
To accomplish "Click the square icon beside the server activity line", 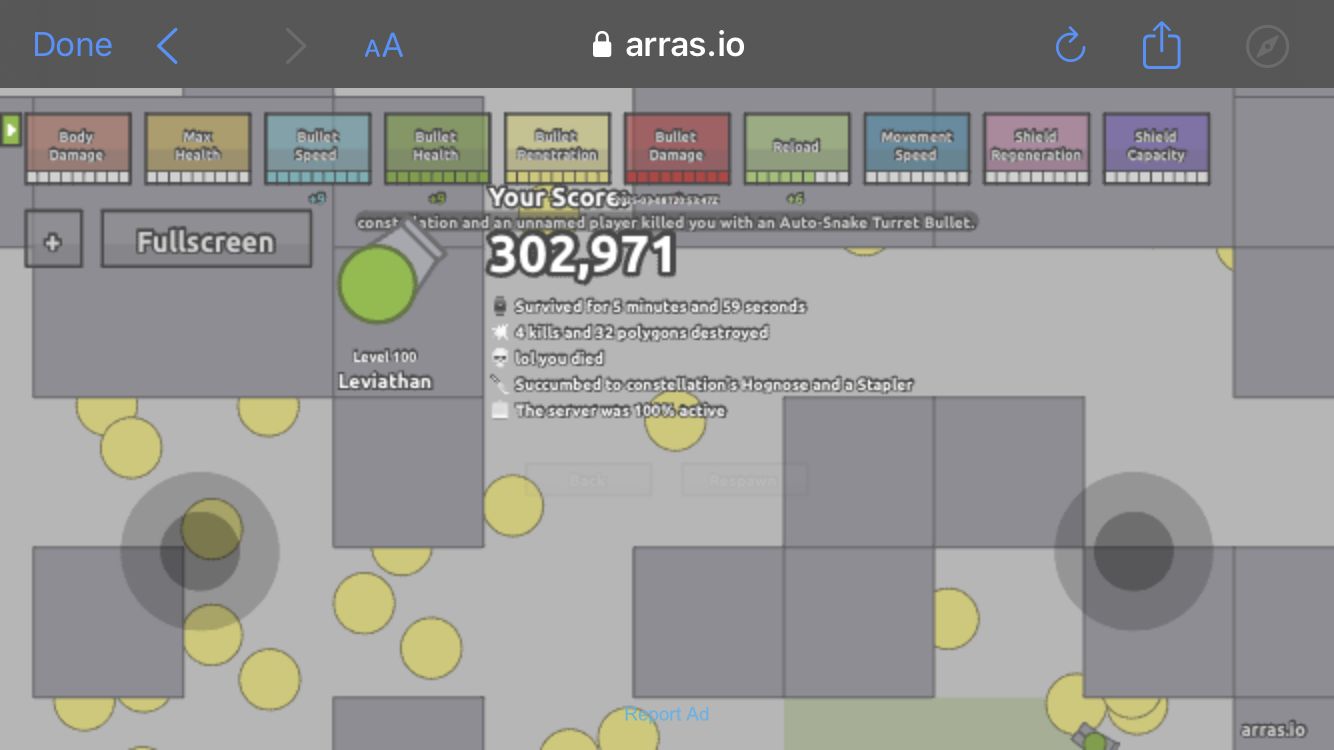I will pyautogui.click(x=500, y=411).
